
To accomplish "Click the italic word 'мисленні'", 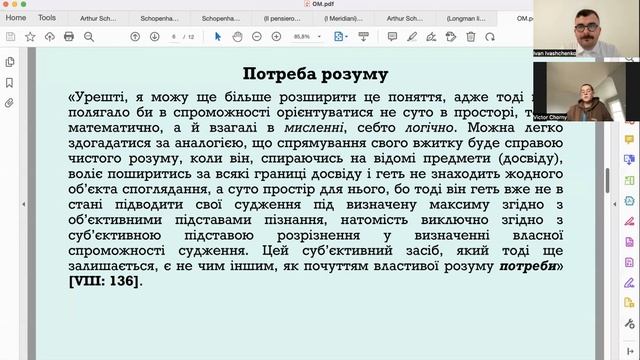I will click(x=314, y=128).
